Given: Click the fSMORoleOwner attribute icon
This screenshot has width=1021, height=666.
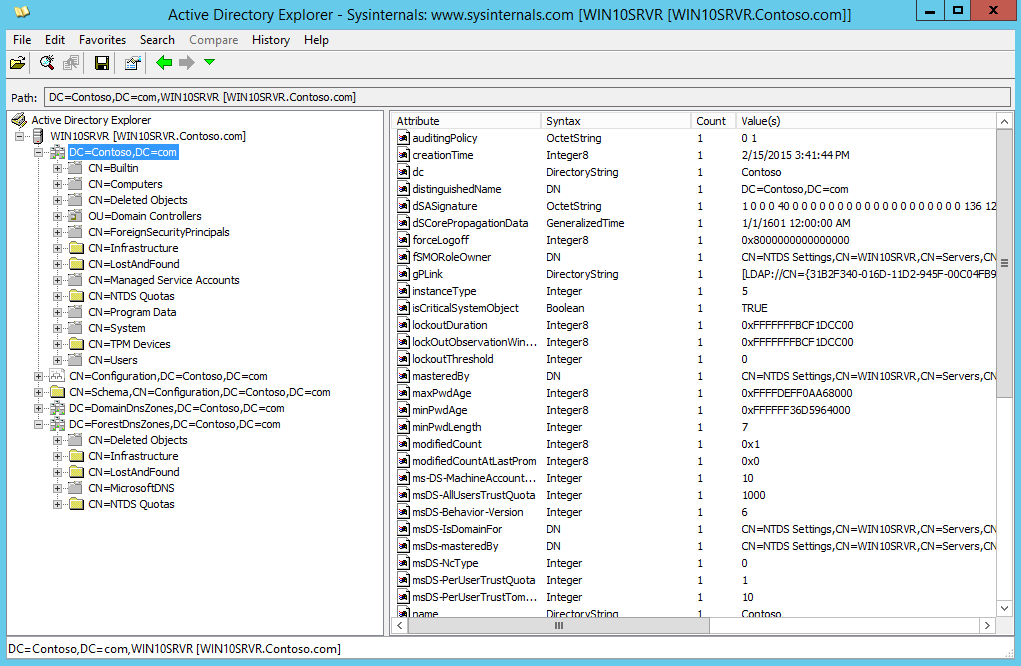Looking at the screenshot, I should [403, 257].
